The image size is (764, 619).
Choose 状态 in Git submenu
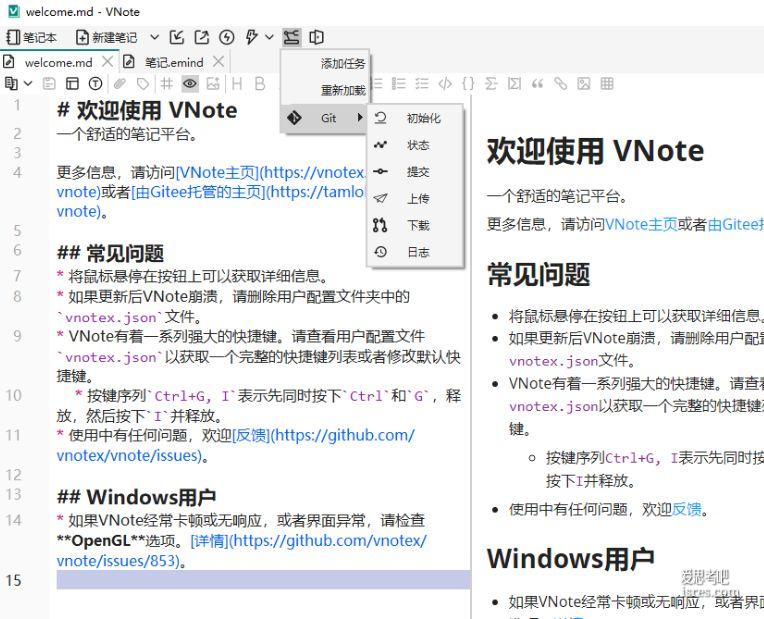(x=415, y=145)
